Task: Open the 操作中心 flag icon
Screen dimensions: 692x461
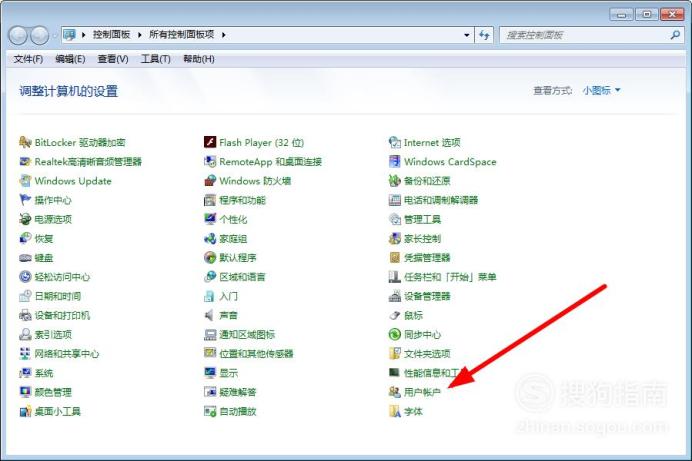Action: click(x=26, y=200)
